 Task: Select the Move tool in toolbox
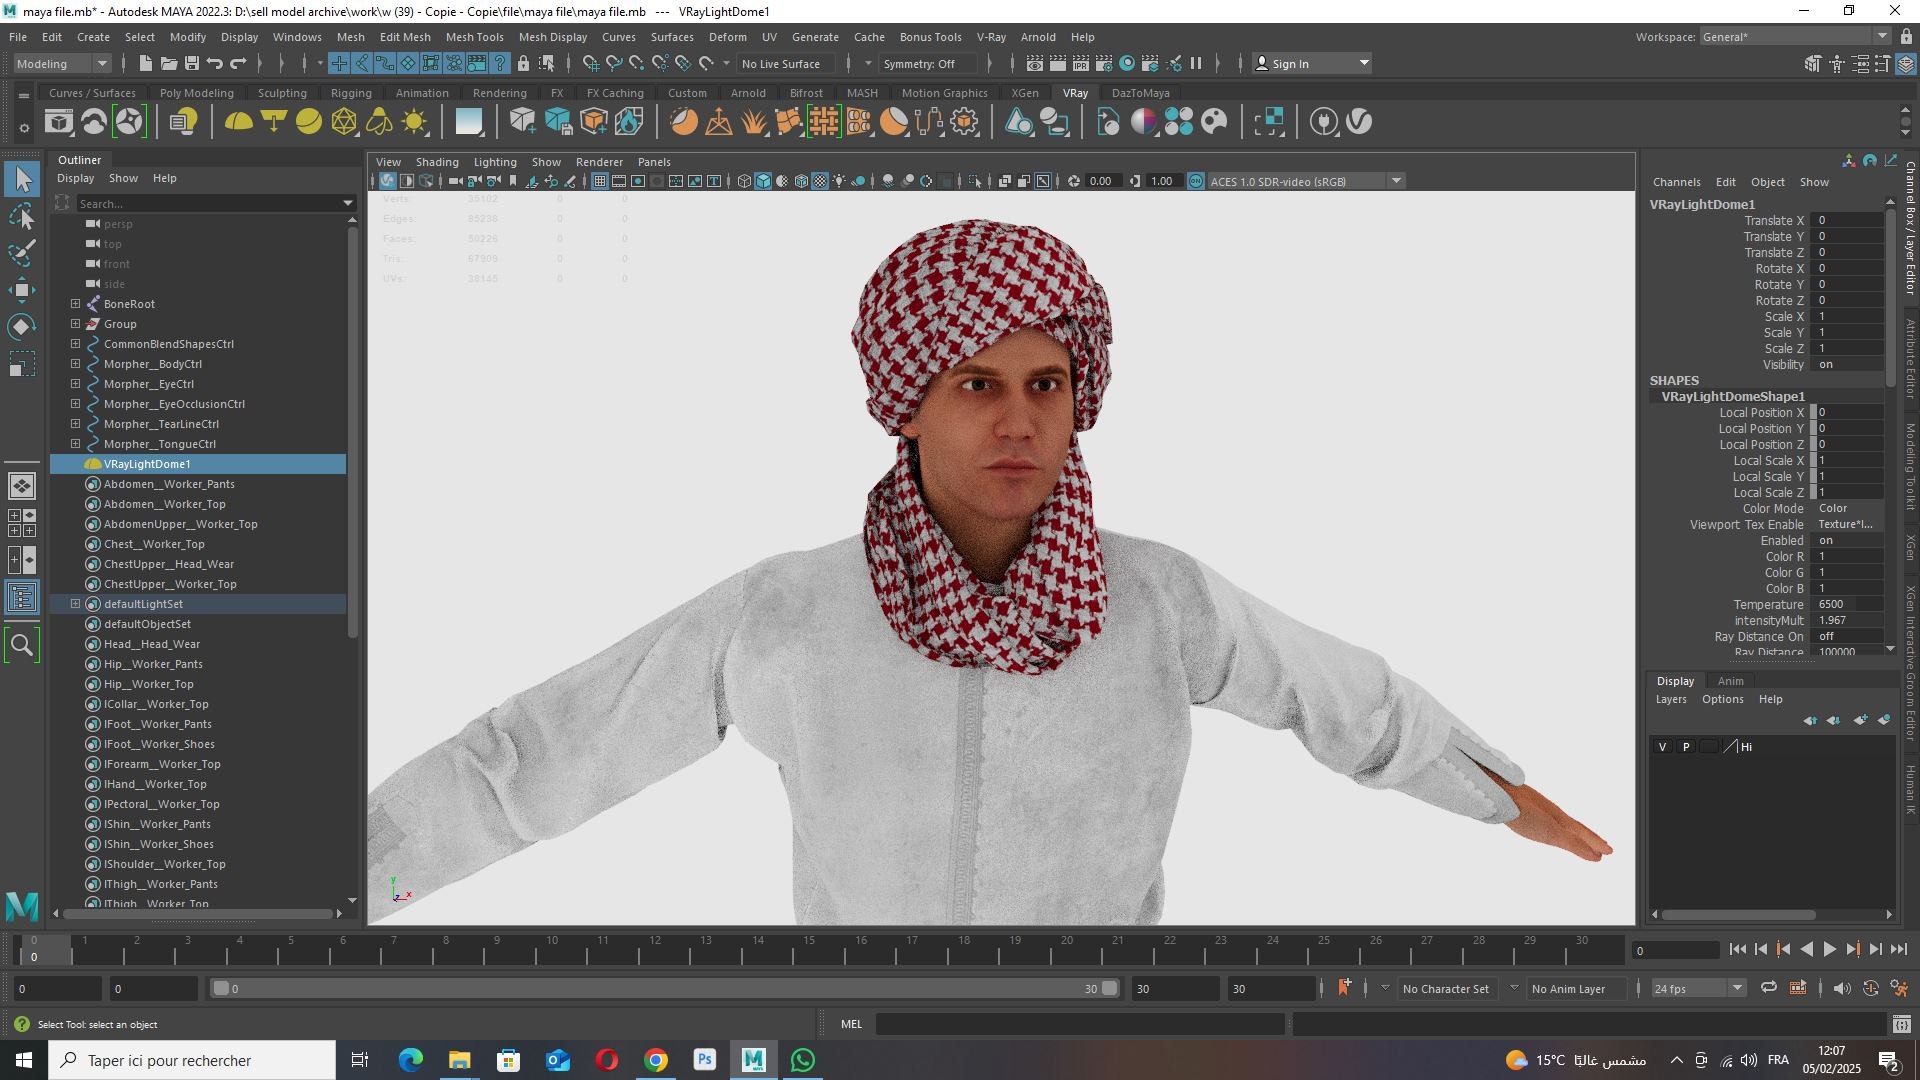click(x=22, y=290)
